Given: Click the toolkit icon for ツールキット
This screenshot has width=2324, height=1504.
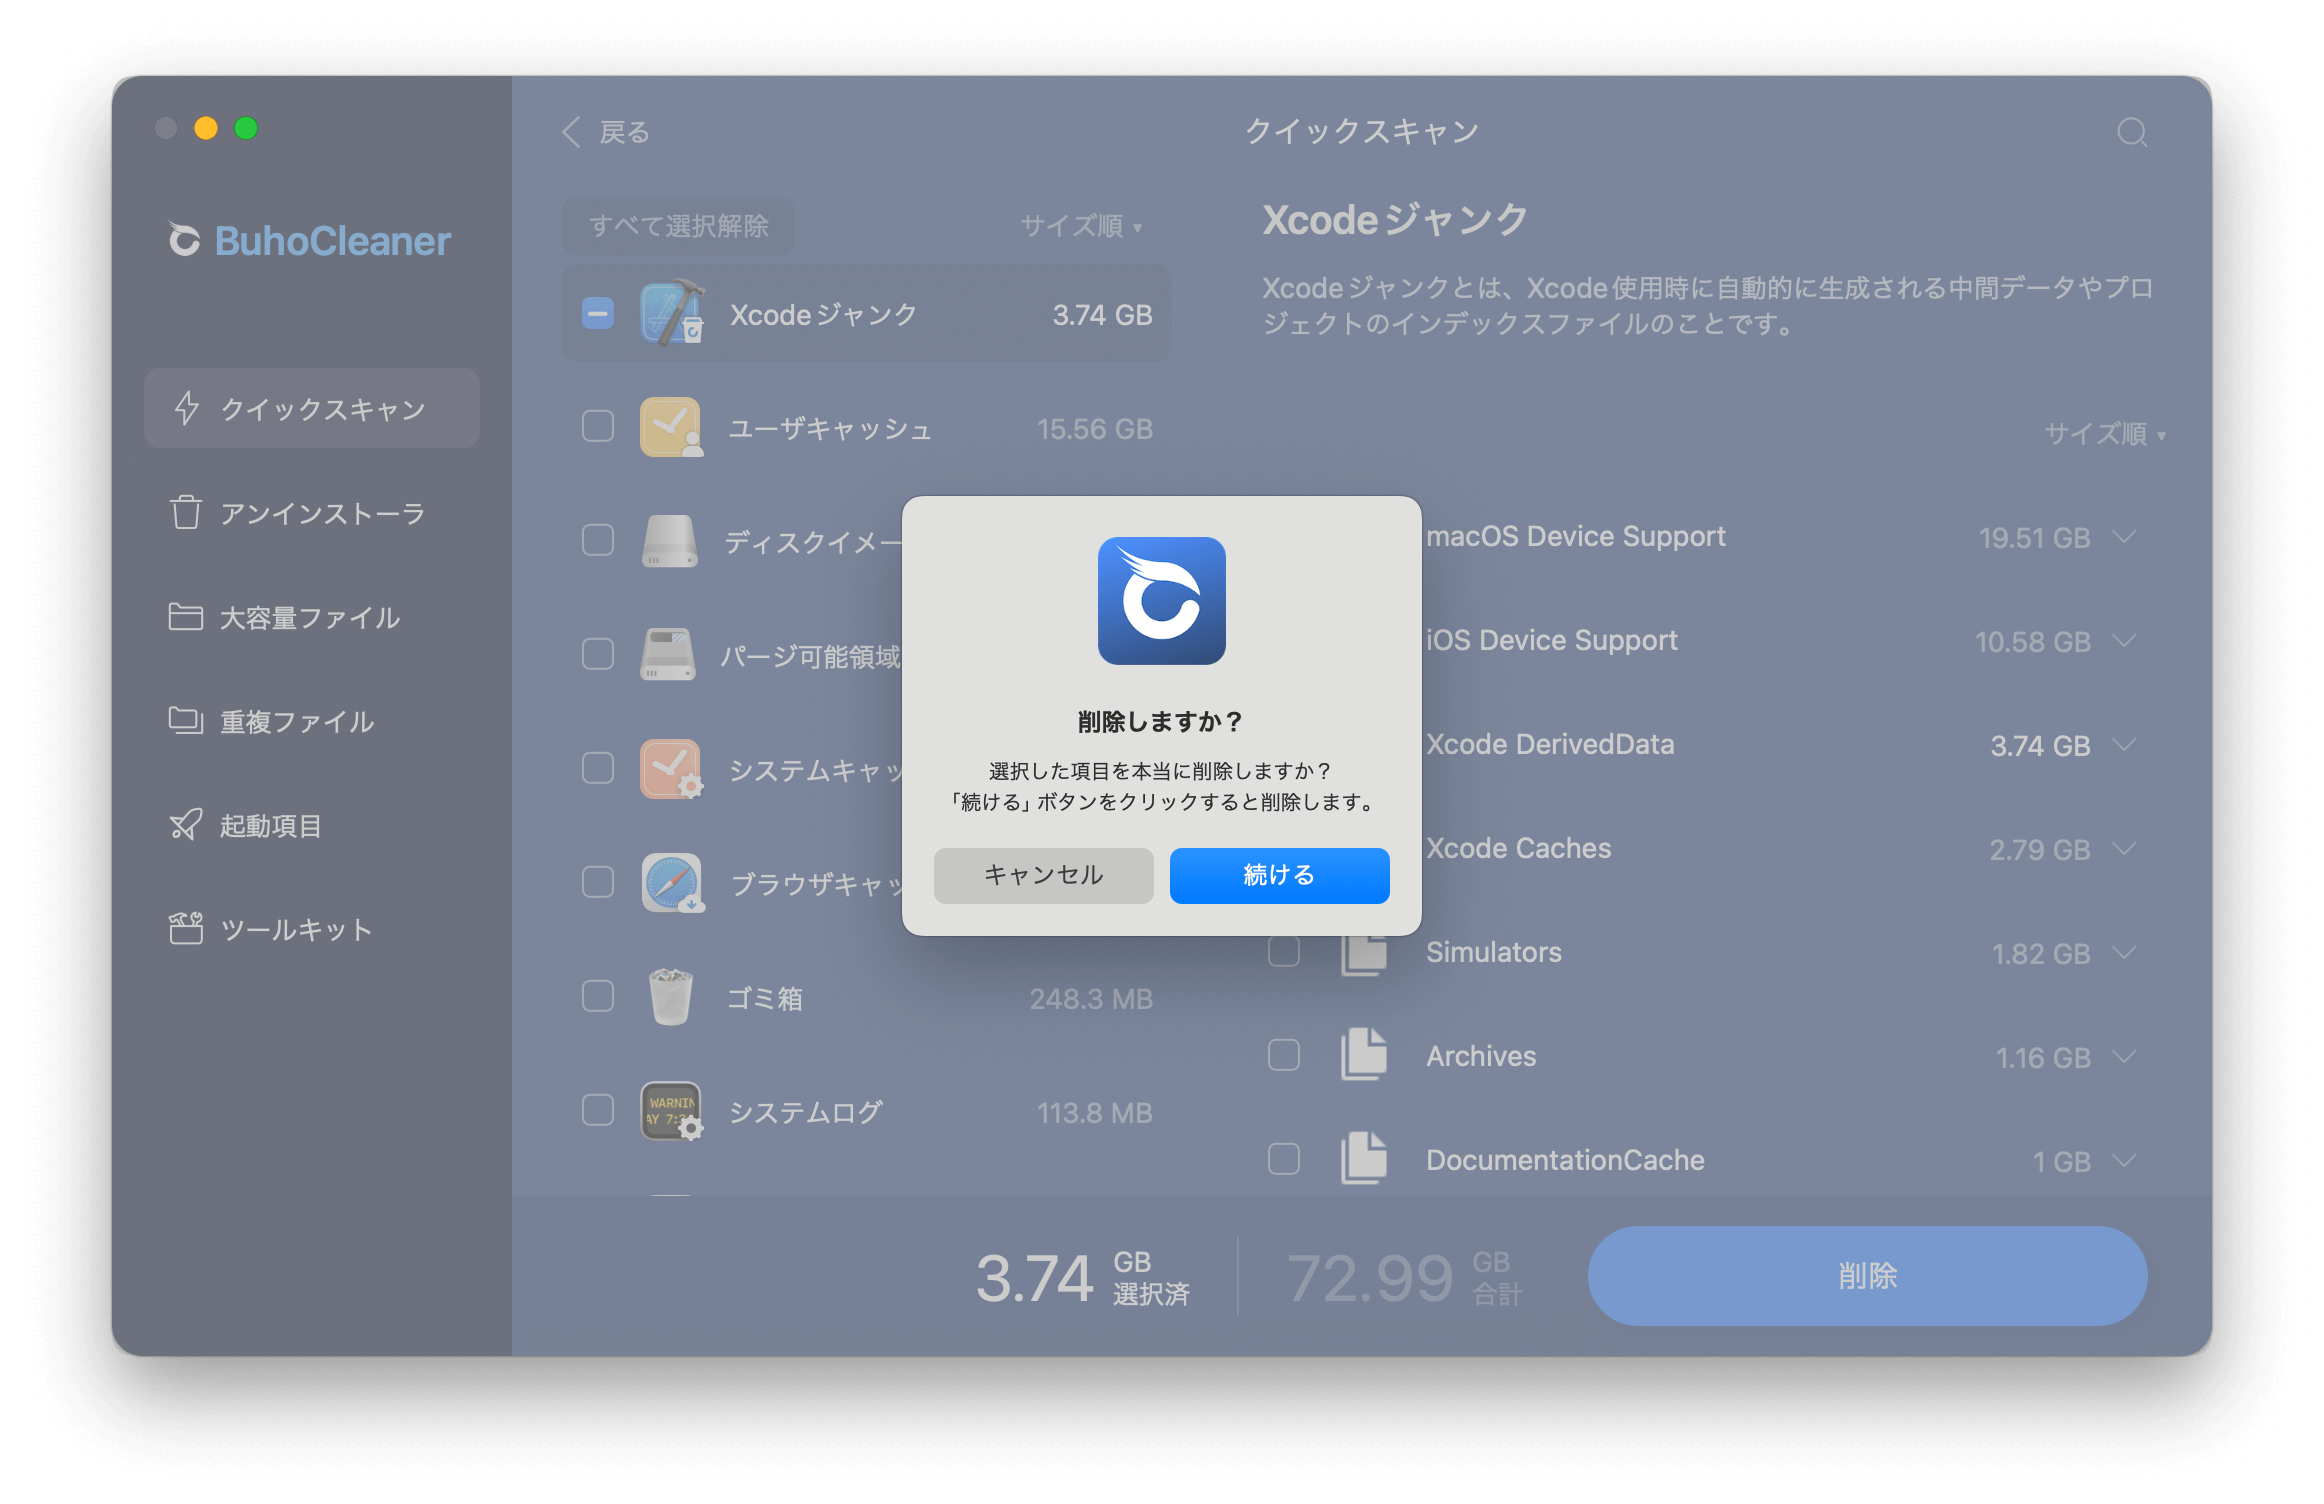Looking at the screenshot, I should [x=185, y=928].
